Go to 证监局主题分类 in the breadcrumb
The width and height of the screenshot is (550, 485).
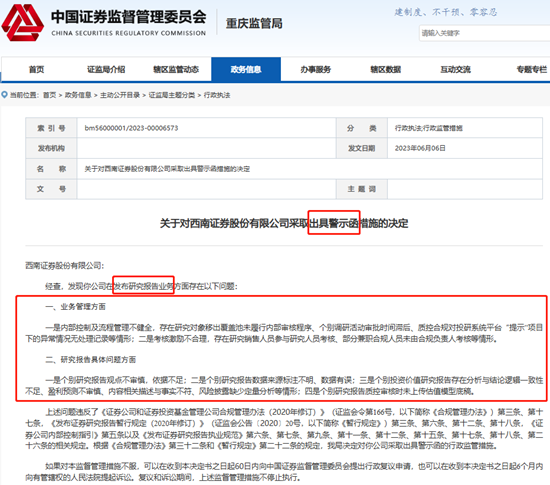(172, 95)
